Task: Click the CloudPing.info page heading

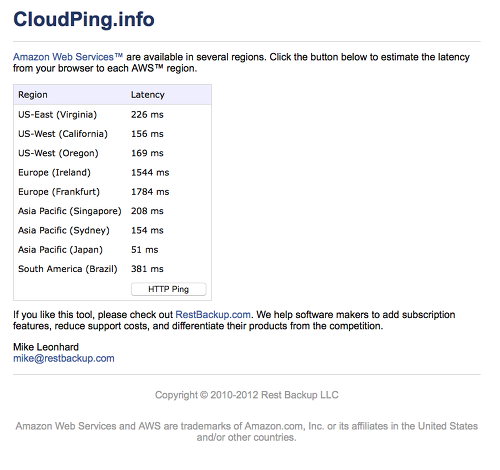Action: coord(84,19)
